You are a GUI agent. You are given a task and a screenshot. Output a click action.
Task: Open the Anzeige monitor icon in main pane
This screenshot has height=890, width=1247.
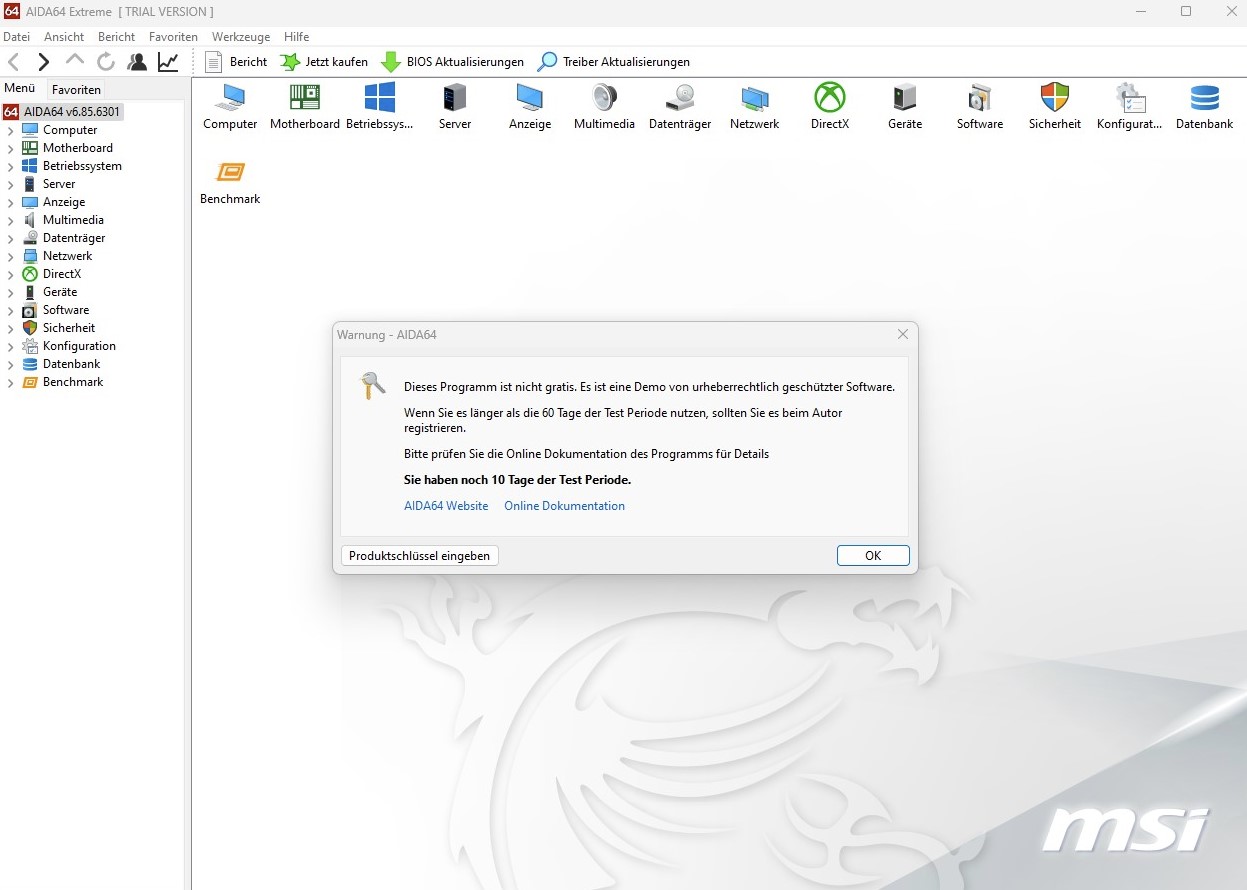point(530,98)
